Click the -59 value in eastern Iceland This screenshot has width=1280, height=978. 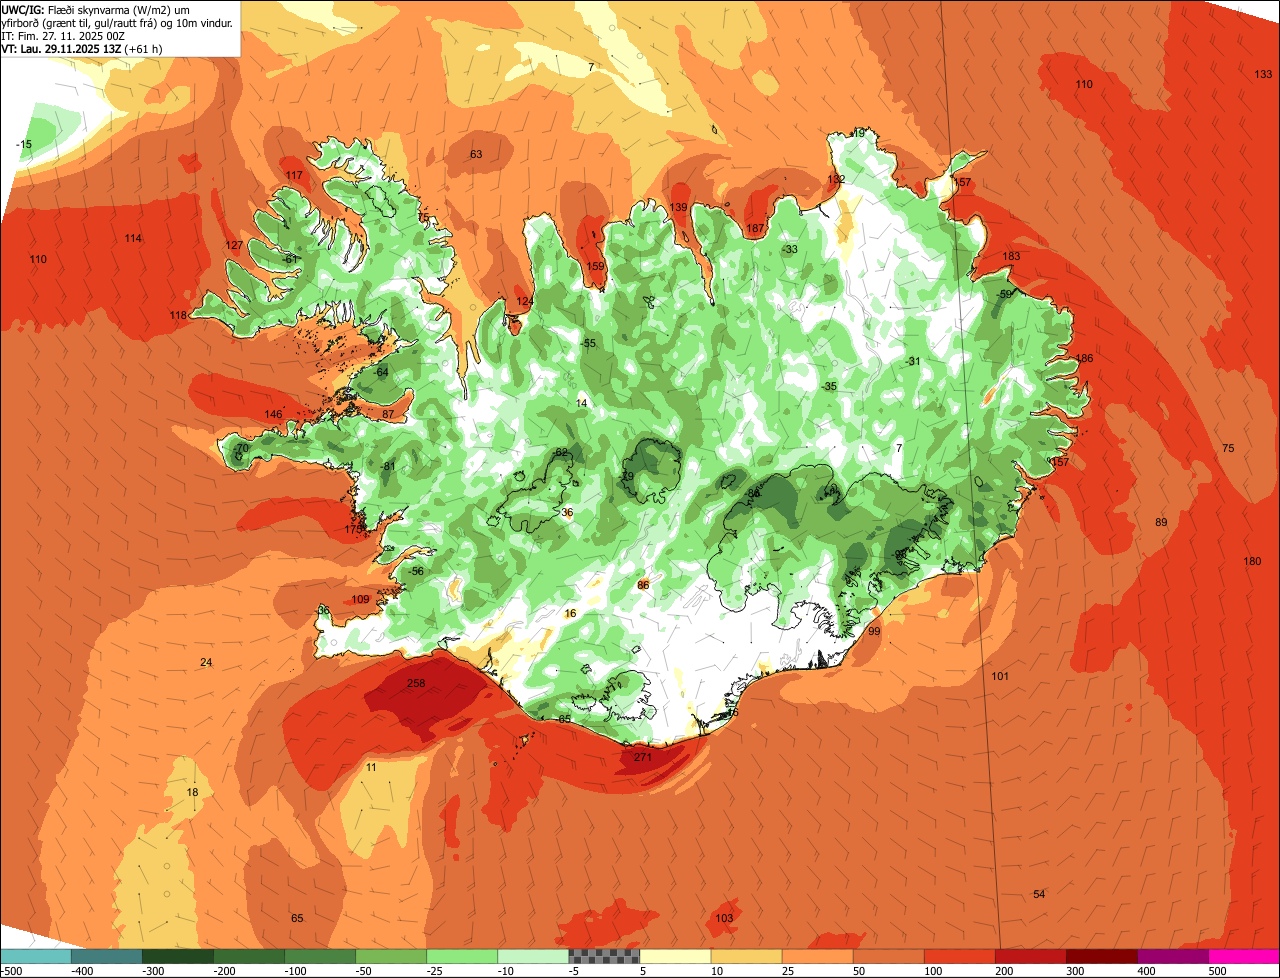coord(1005,294)
